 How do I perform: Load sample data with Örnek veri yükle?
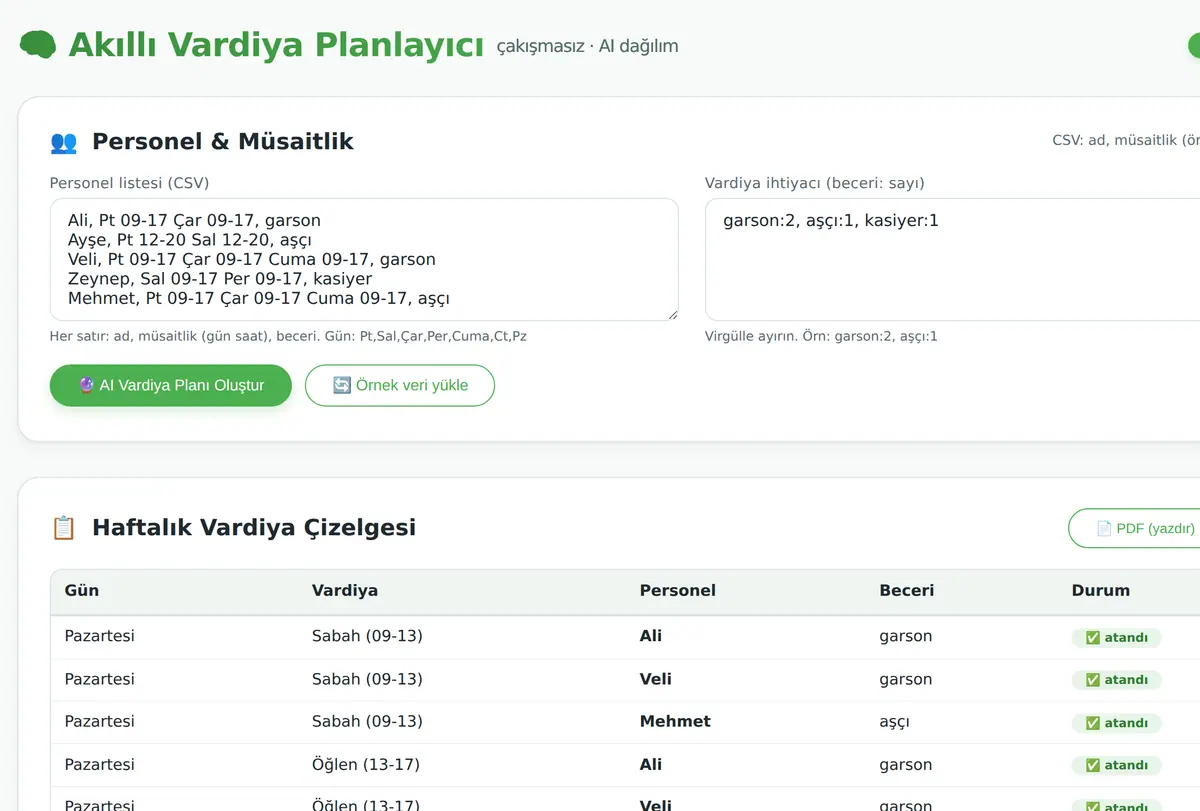tap(400, 386)
